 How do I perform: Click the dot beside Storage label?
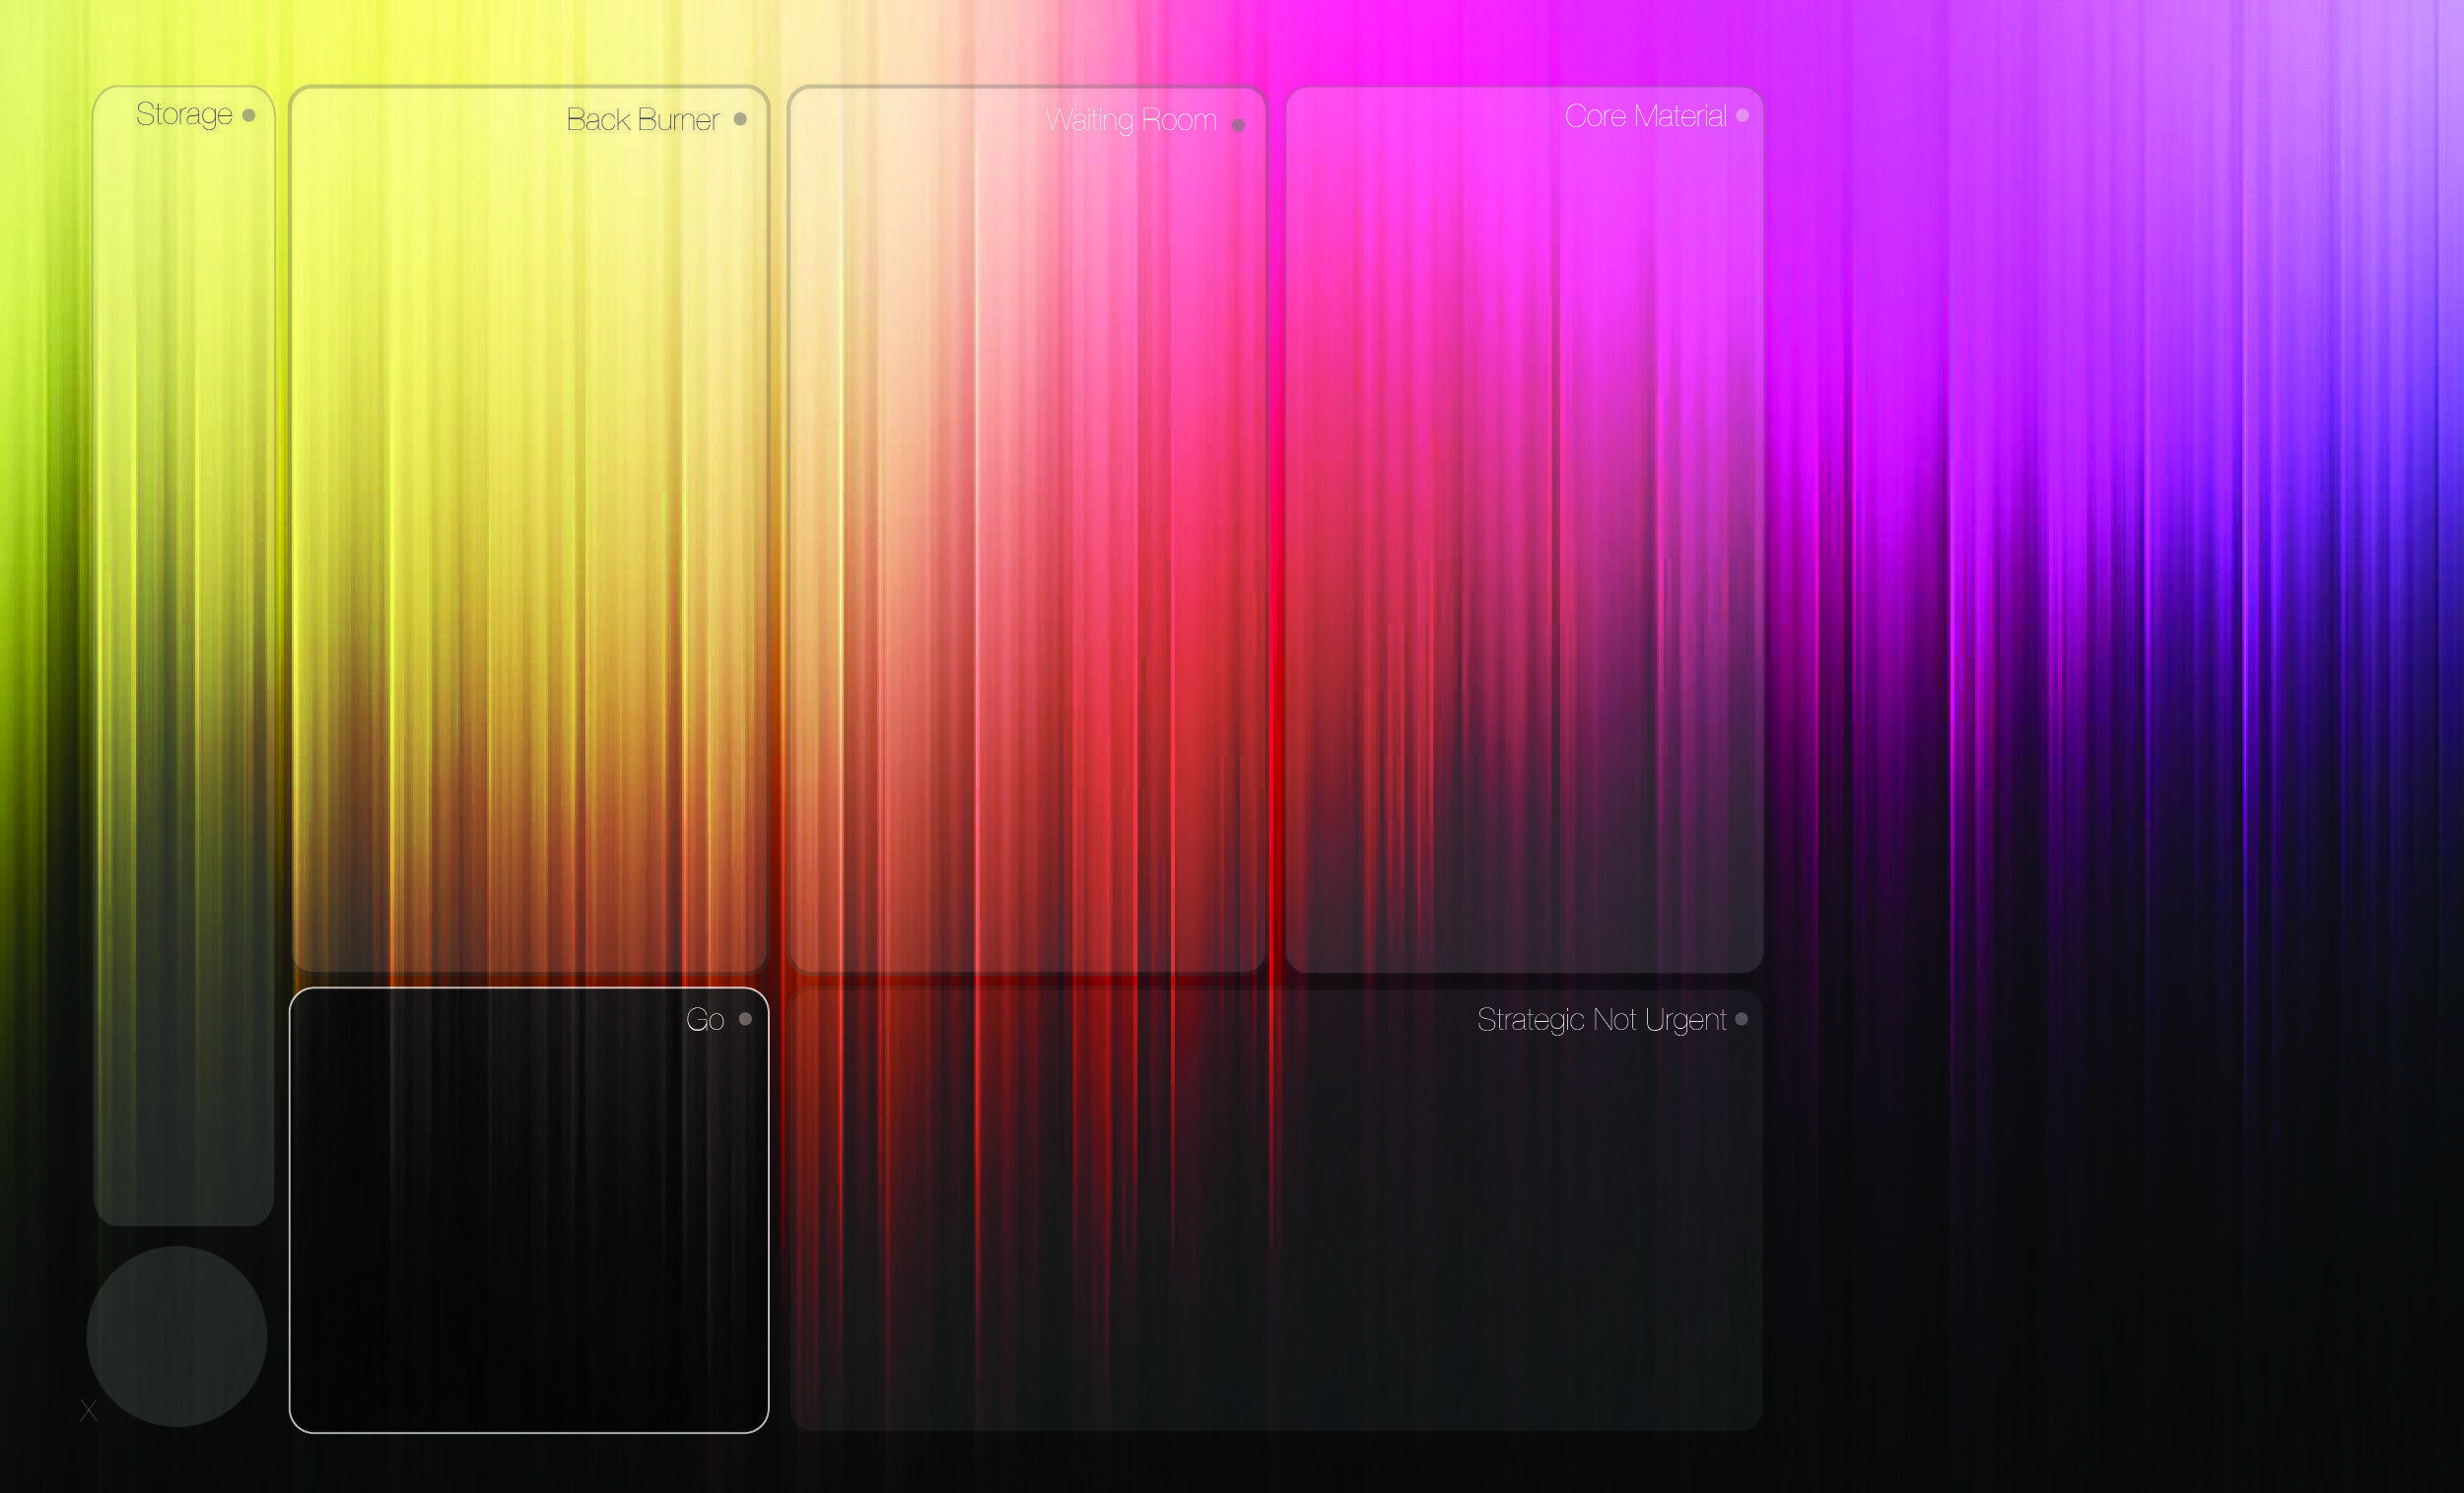(249, 115)
